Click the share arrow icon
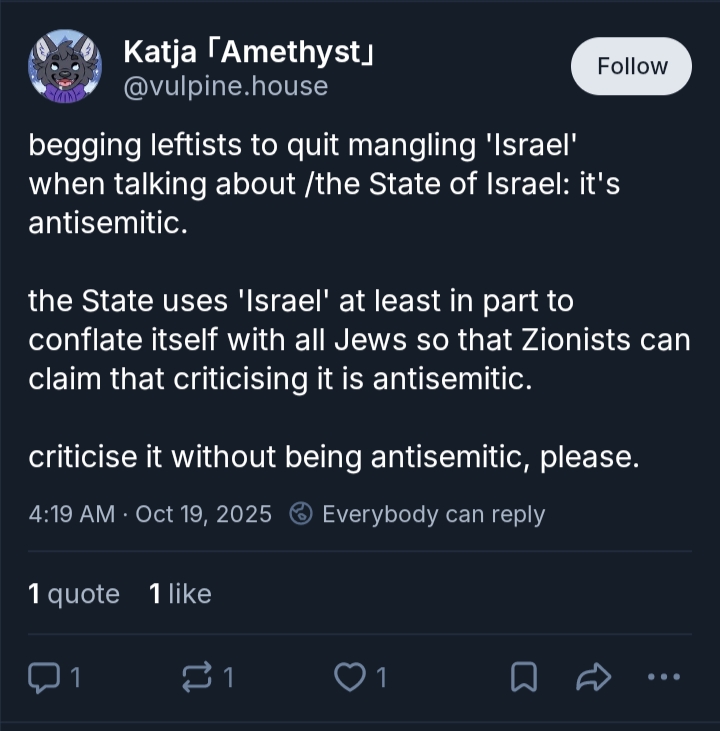Screen dimensions: 720x731 593,679
